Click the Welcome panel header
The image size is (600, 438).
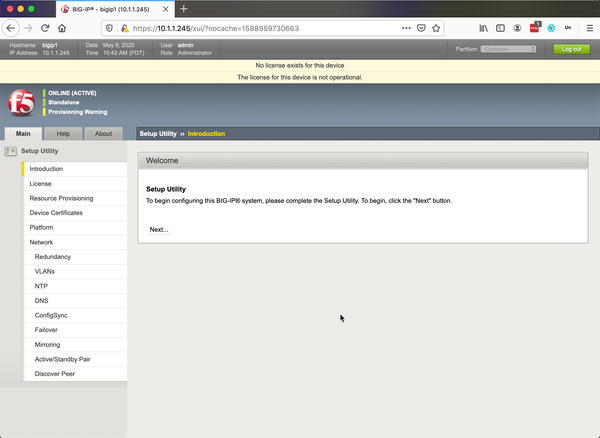pyautogui.click(x=363, y=161)
